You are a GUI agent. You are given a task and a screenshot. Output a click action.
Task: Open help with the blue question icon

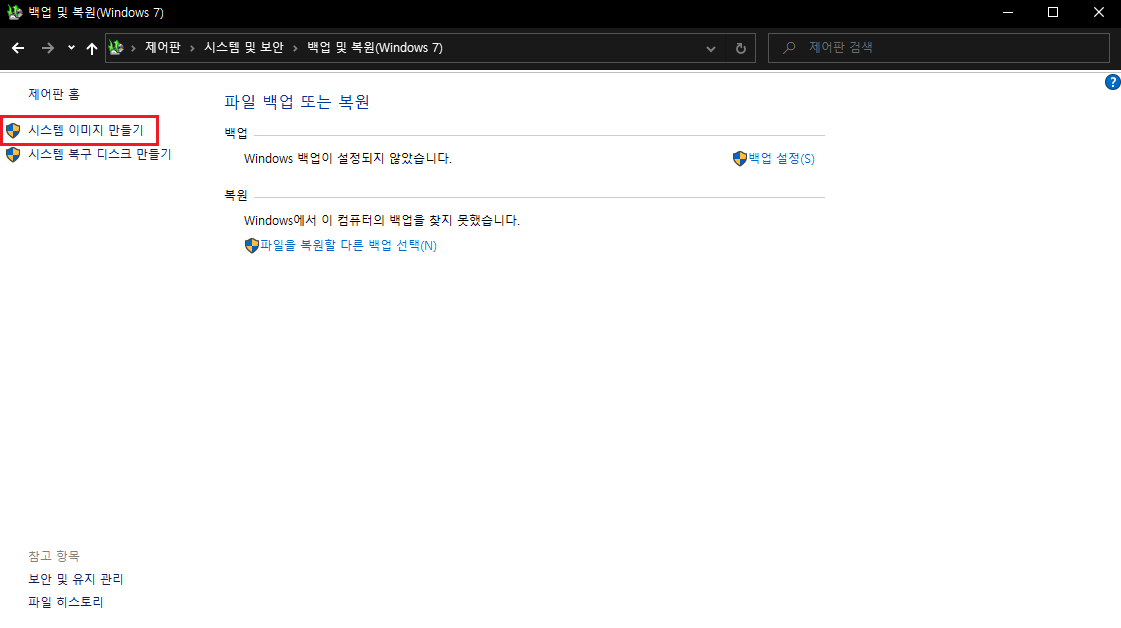[x=1112, y=82]
